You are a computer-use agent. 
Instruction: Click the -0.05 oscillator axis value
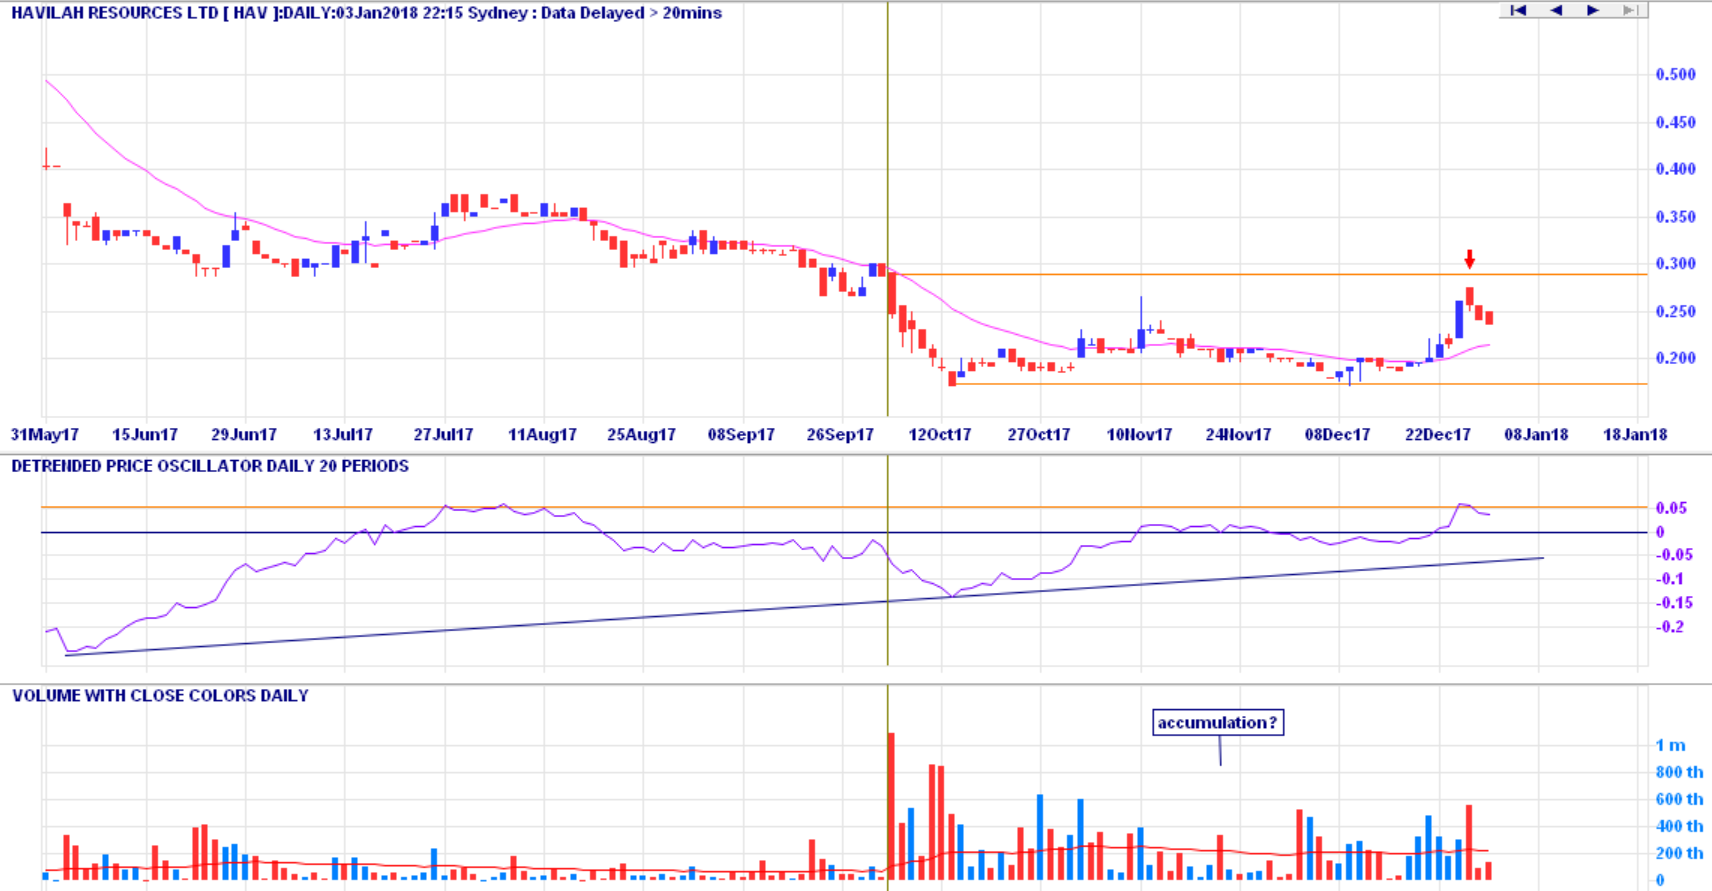[1673, 555]
